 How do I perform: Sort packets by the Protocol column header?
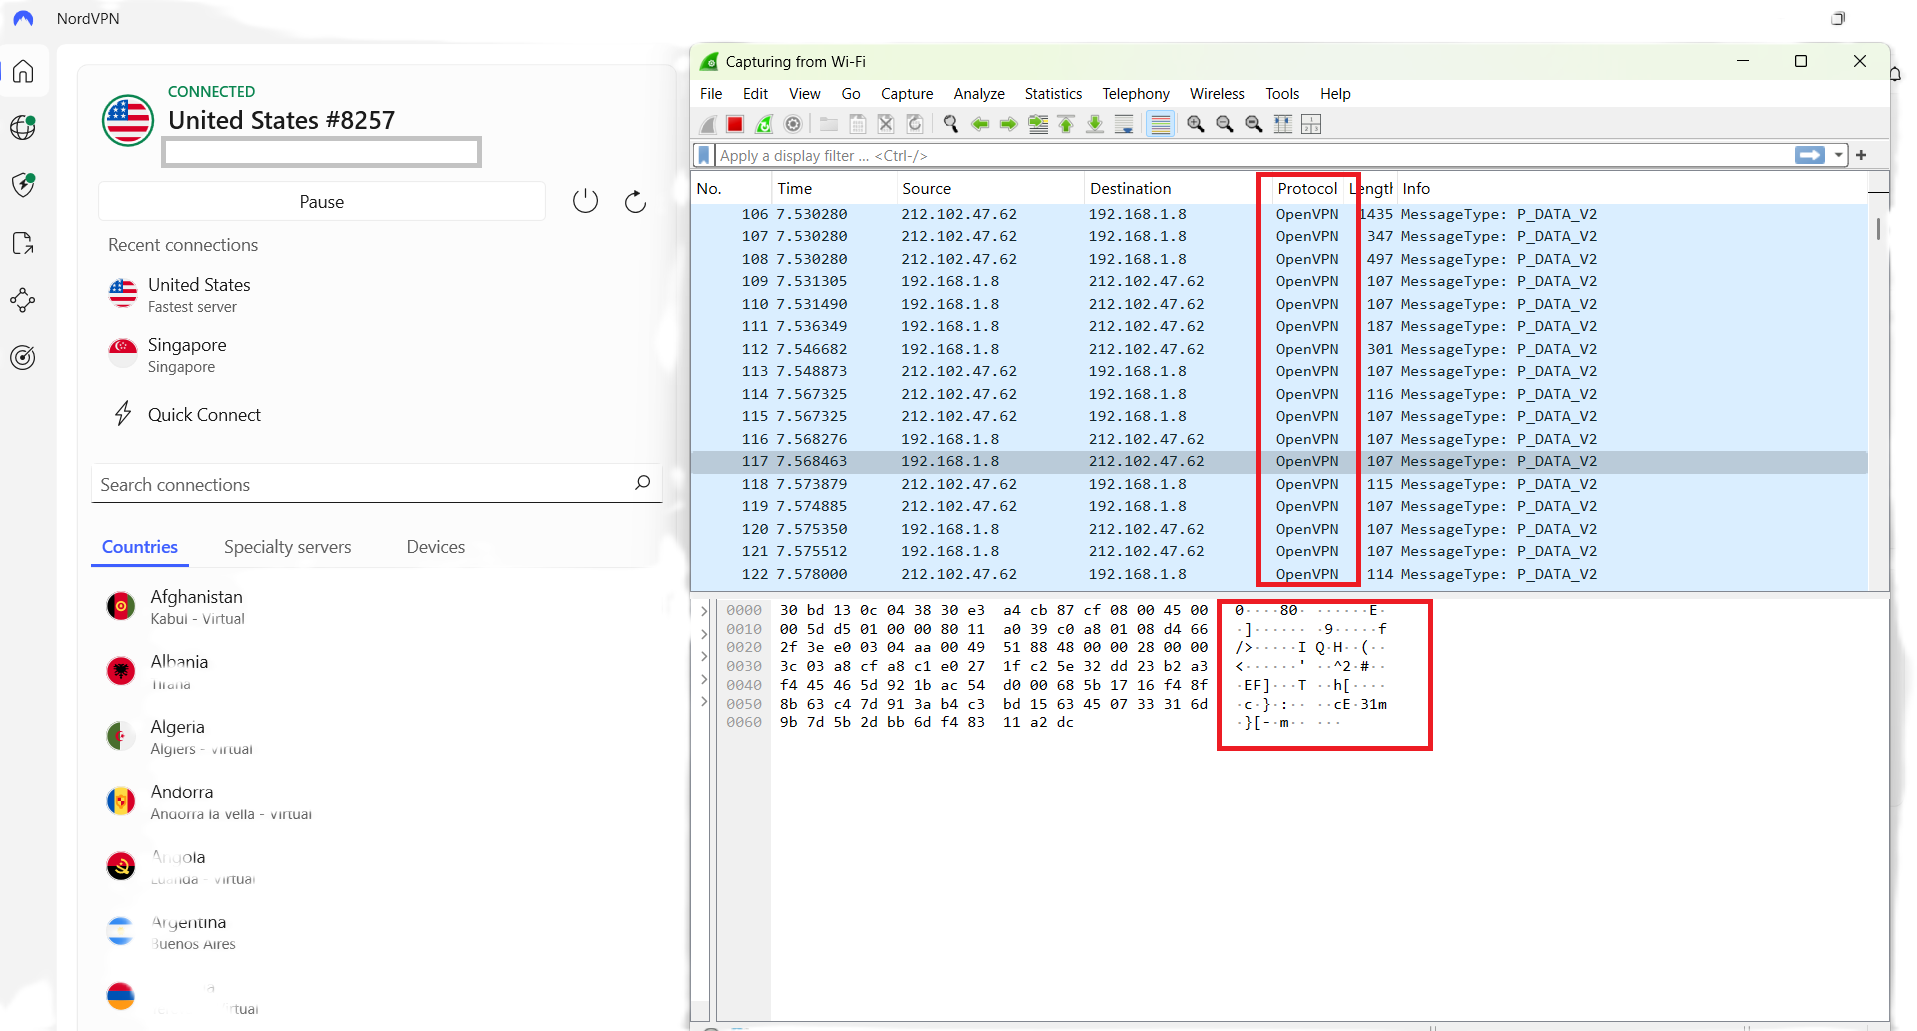point(1306,188)
